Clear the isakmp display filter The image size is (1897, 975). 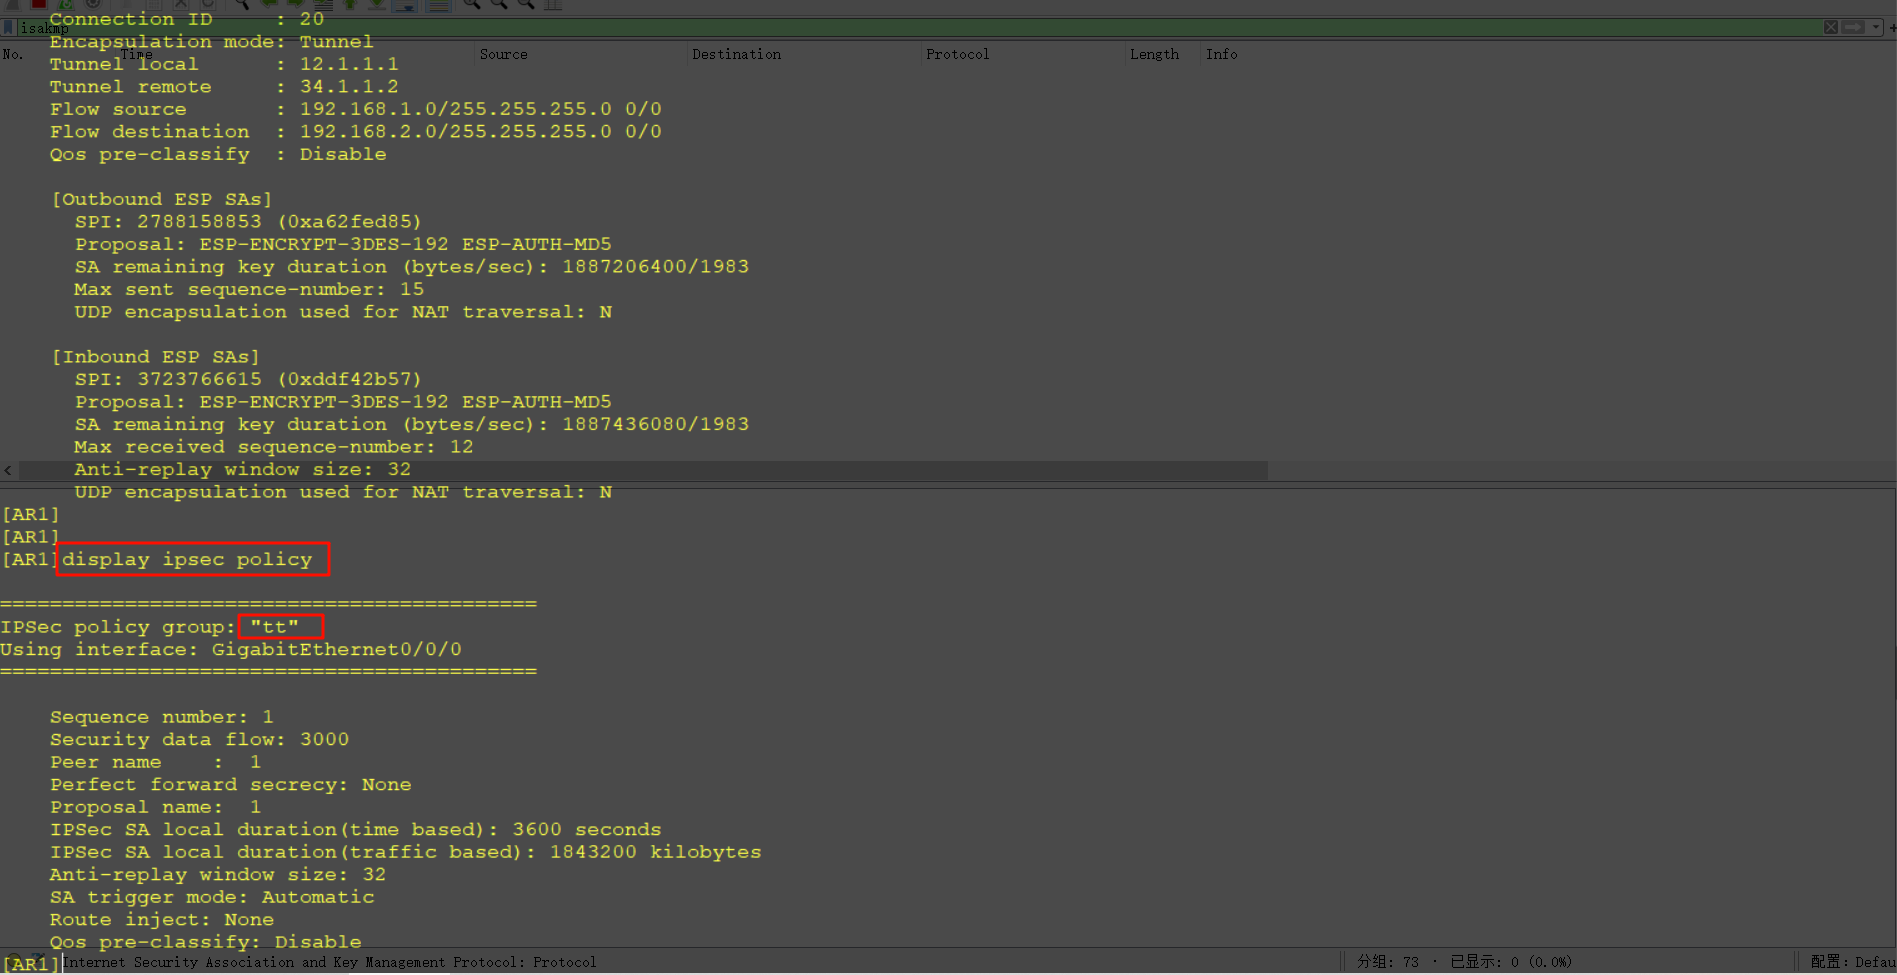(1831, 27)
